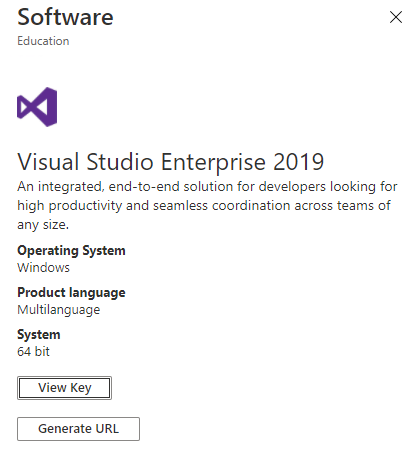Close the Software panel with the X

point(396,17)
